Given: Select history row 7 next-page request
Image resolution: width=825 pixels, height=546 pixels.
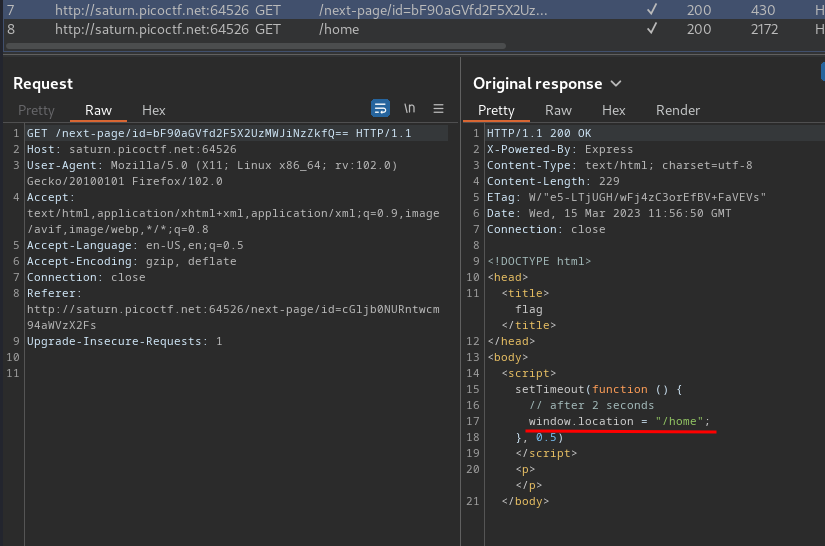Looking at the screenshot, I should [412, 10].
